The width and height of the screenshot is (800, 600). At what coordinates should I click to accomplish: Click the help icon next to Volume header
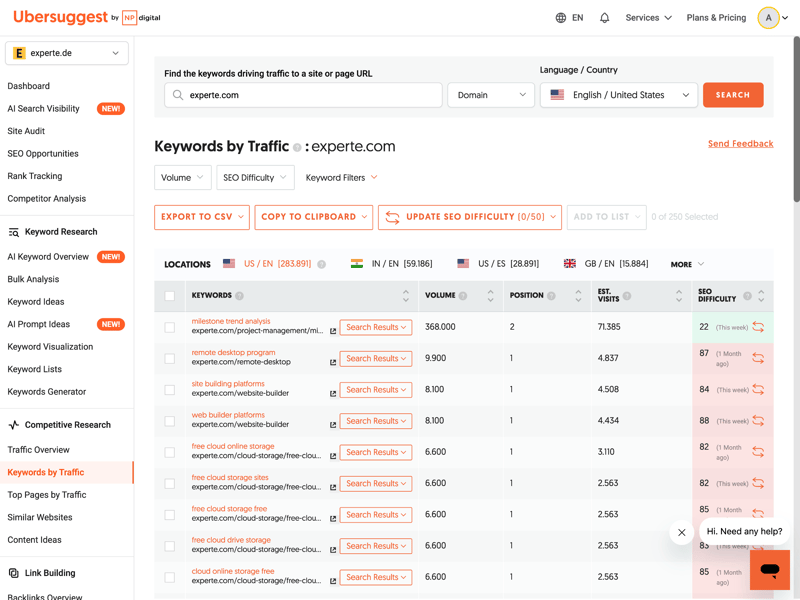(x=463, y=296)
